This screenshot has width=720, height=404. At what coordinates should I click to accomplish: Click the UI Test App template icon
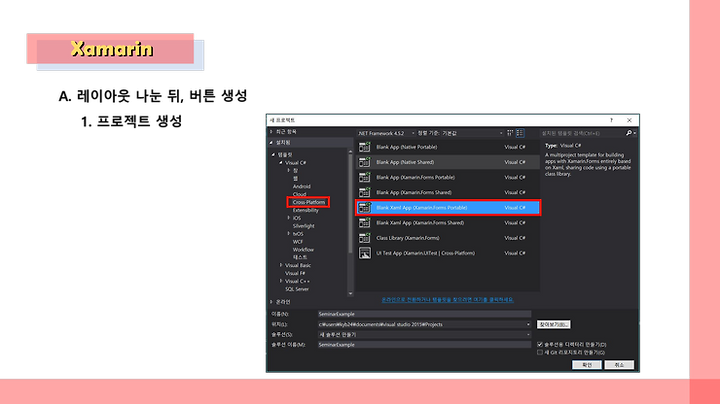pos(365,253)
